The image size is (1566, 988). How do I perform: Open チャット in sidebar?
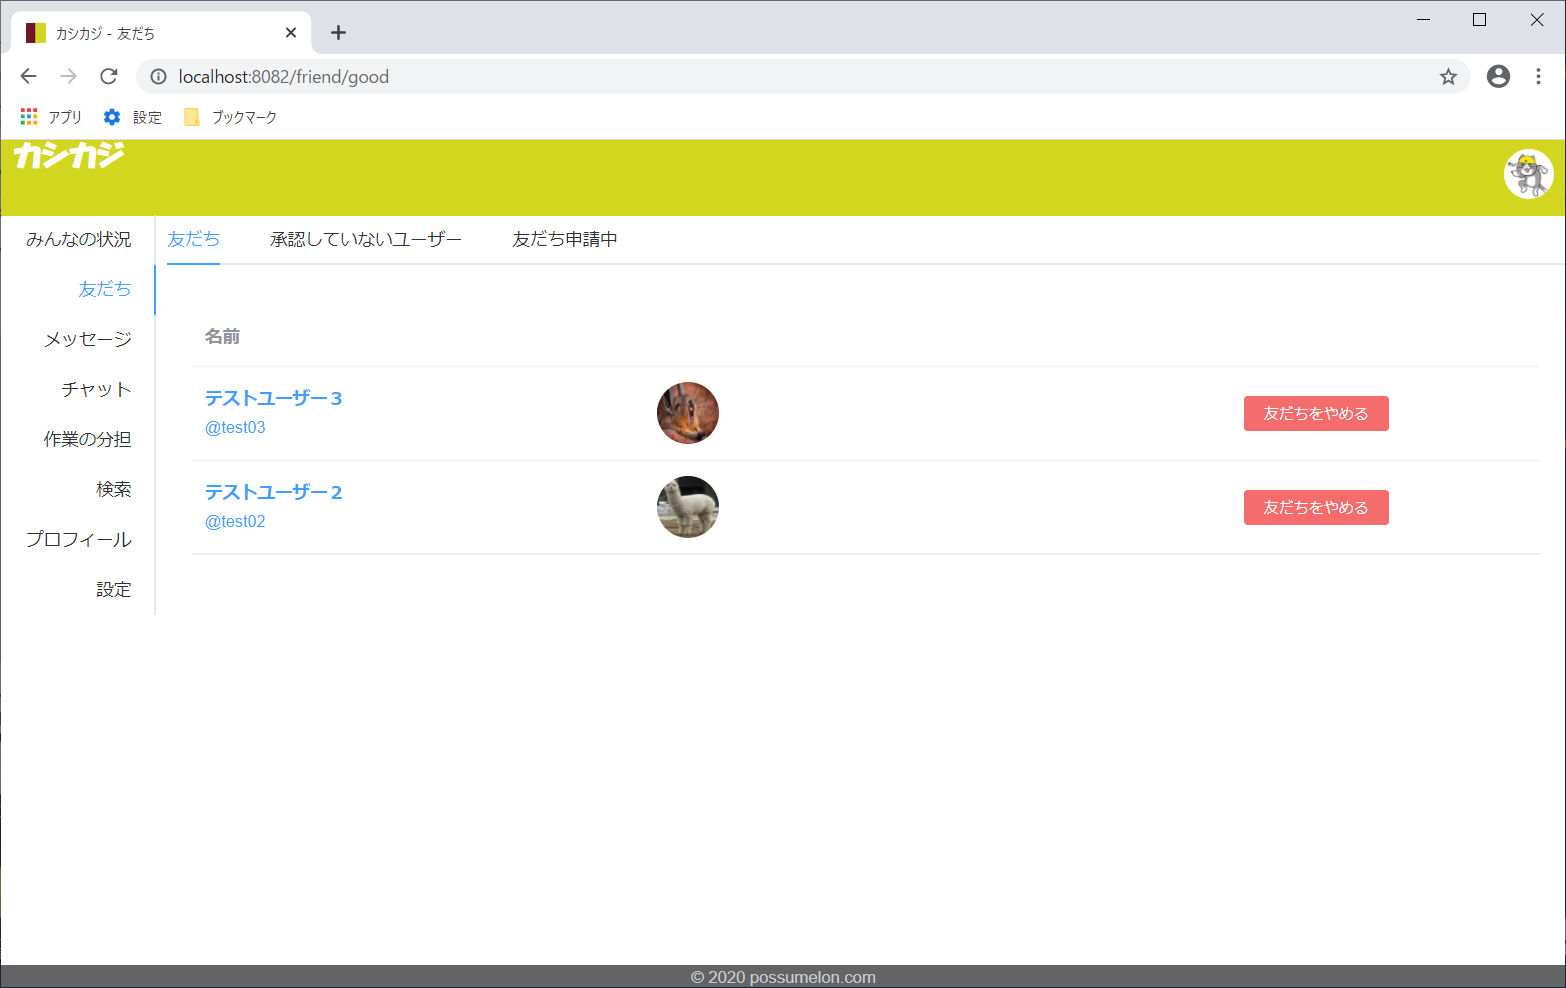[78, 389]
